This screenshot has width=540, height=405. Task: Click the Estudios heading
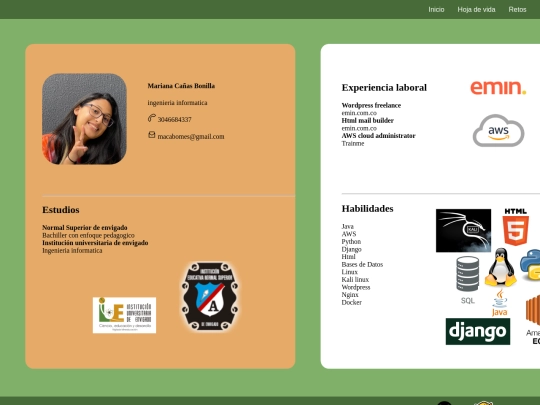pos(61,210)
